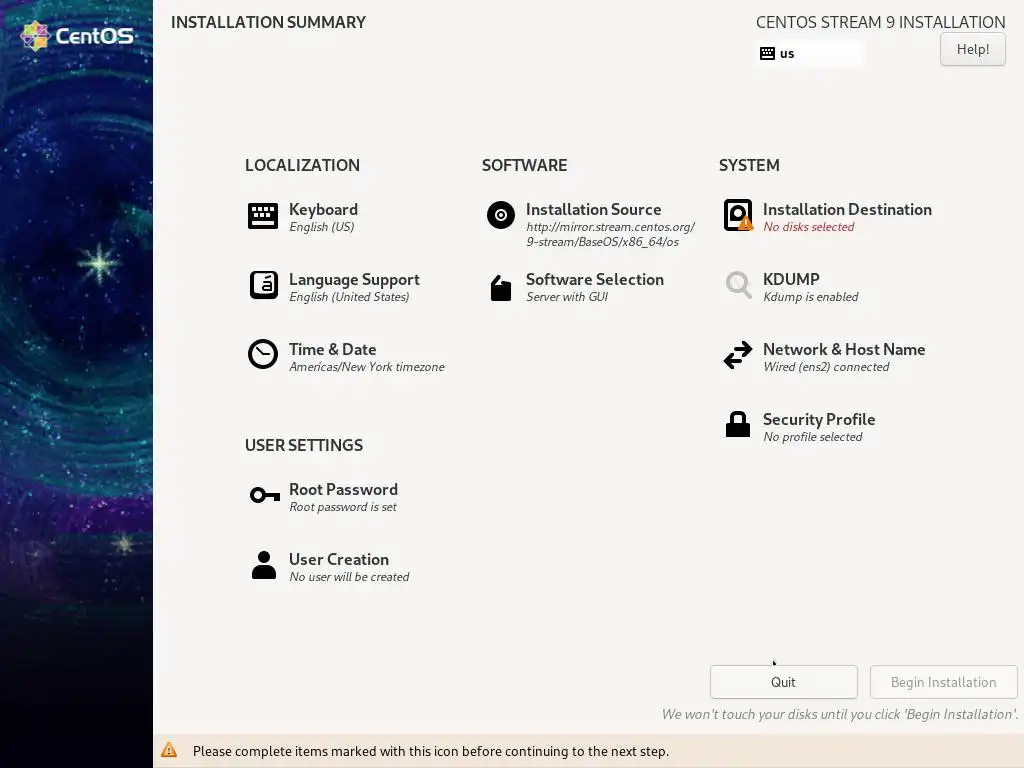Click 'CENTOS STREAM 9 INSTALLATION' title text
The image size is (1024, 768).
(880, 22)
